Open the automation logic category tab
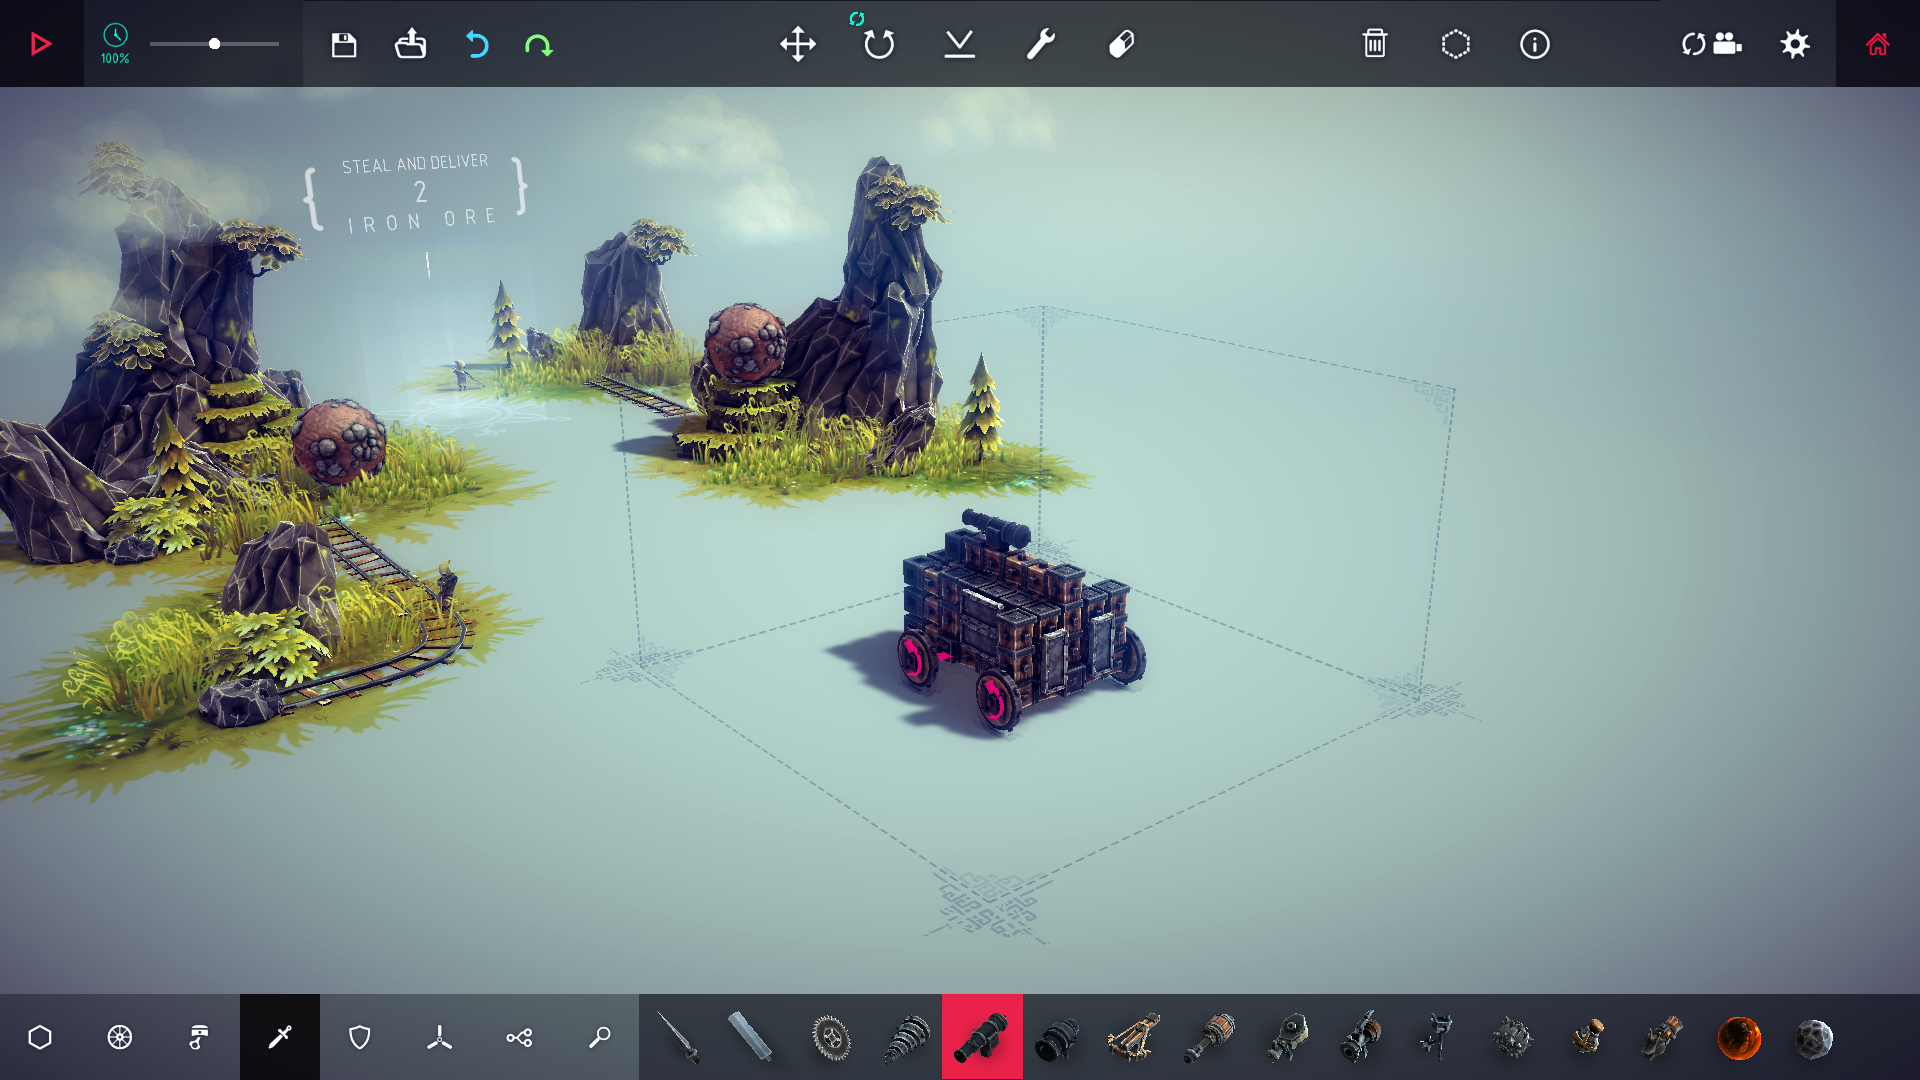Image resolution: width=1920 pixels, height=1080 pixels. click(520, 1037)
